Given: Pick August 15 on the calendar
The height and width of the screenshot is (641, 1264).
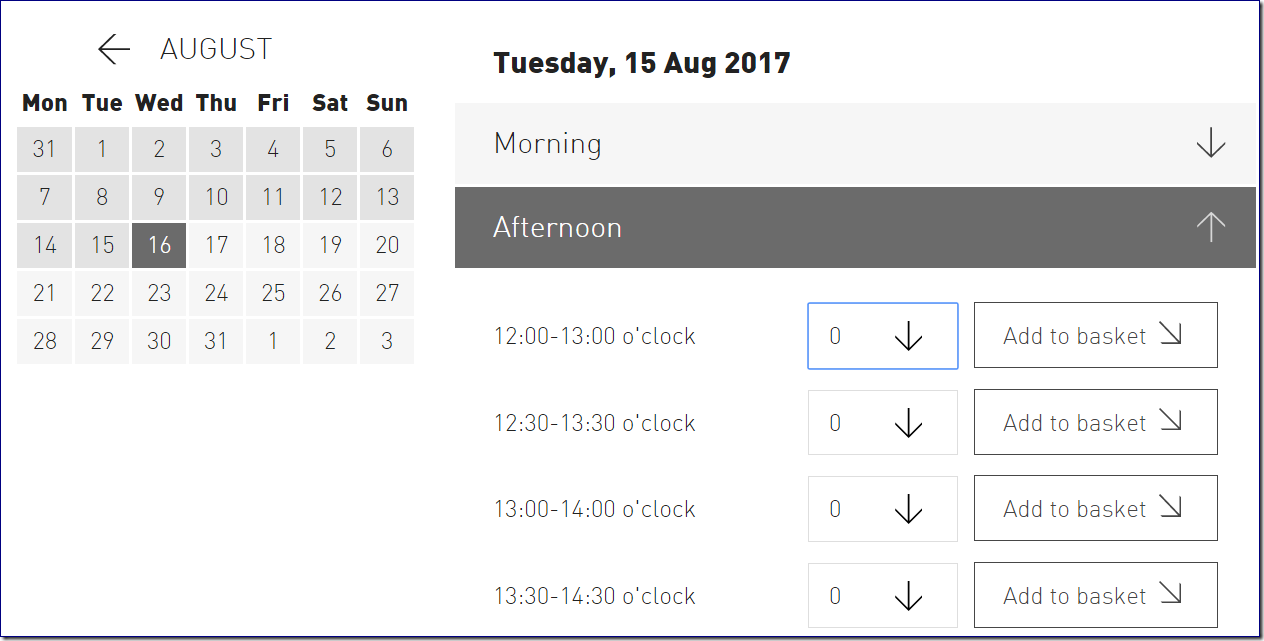Looking at the screenshot, I should (102, 245).
